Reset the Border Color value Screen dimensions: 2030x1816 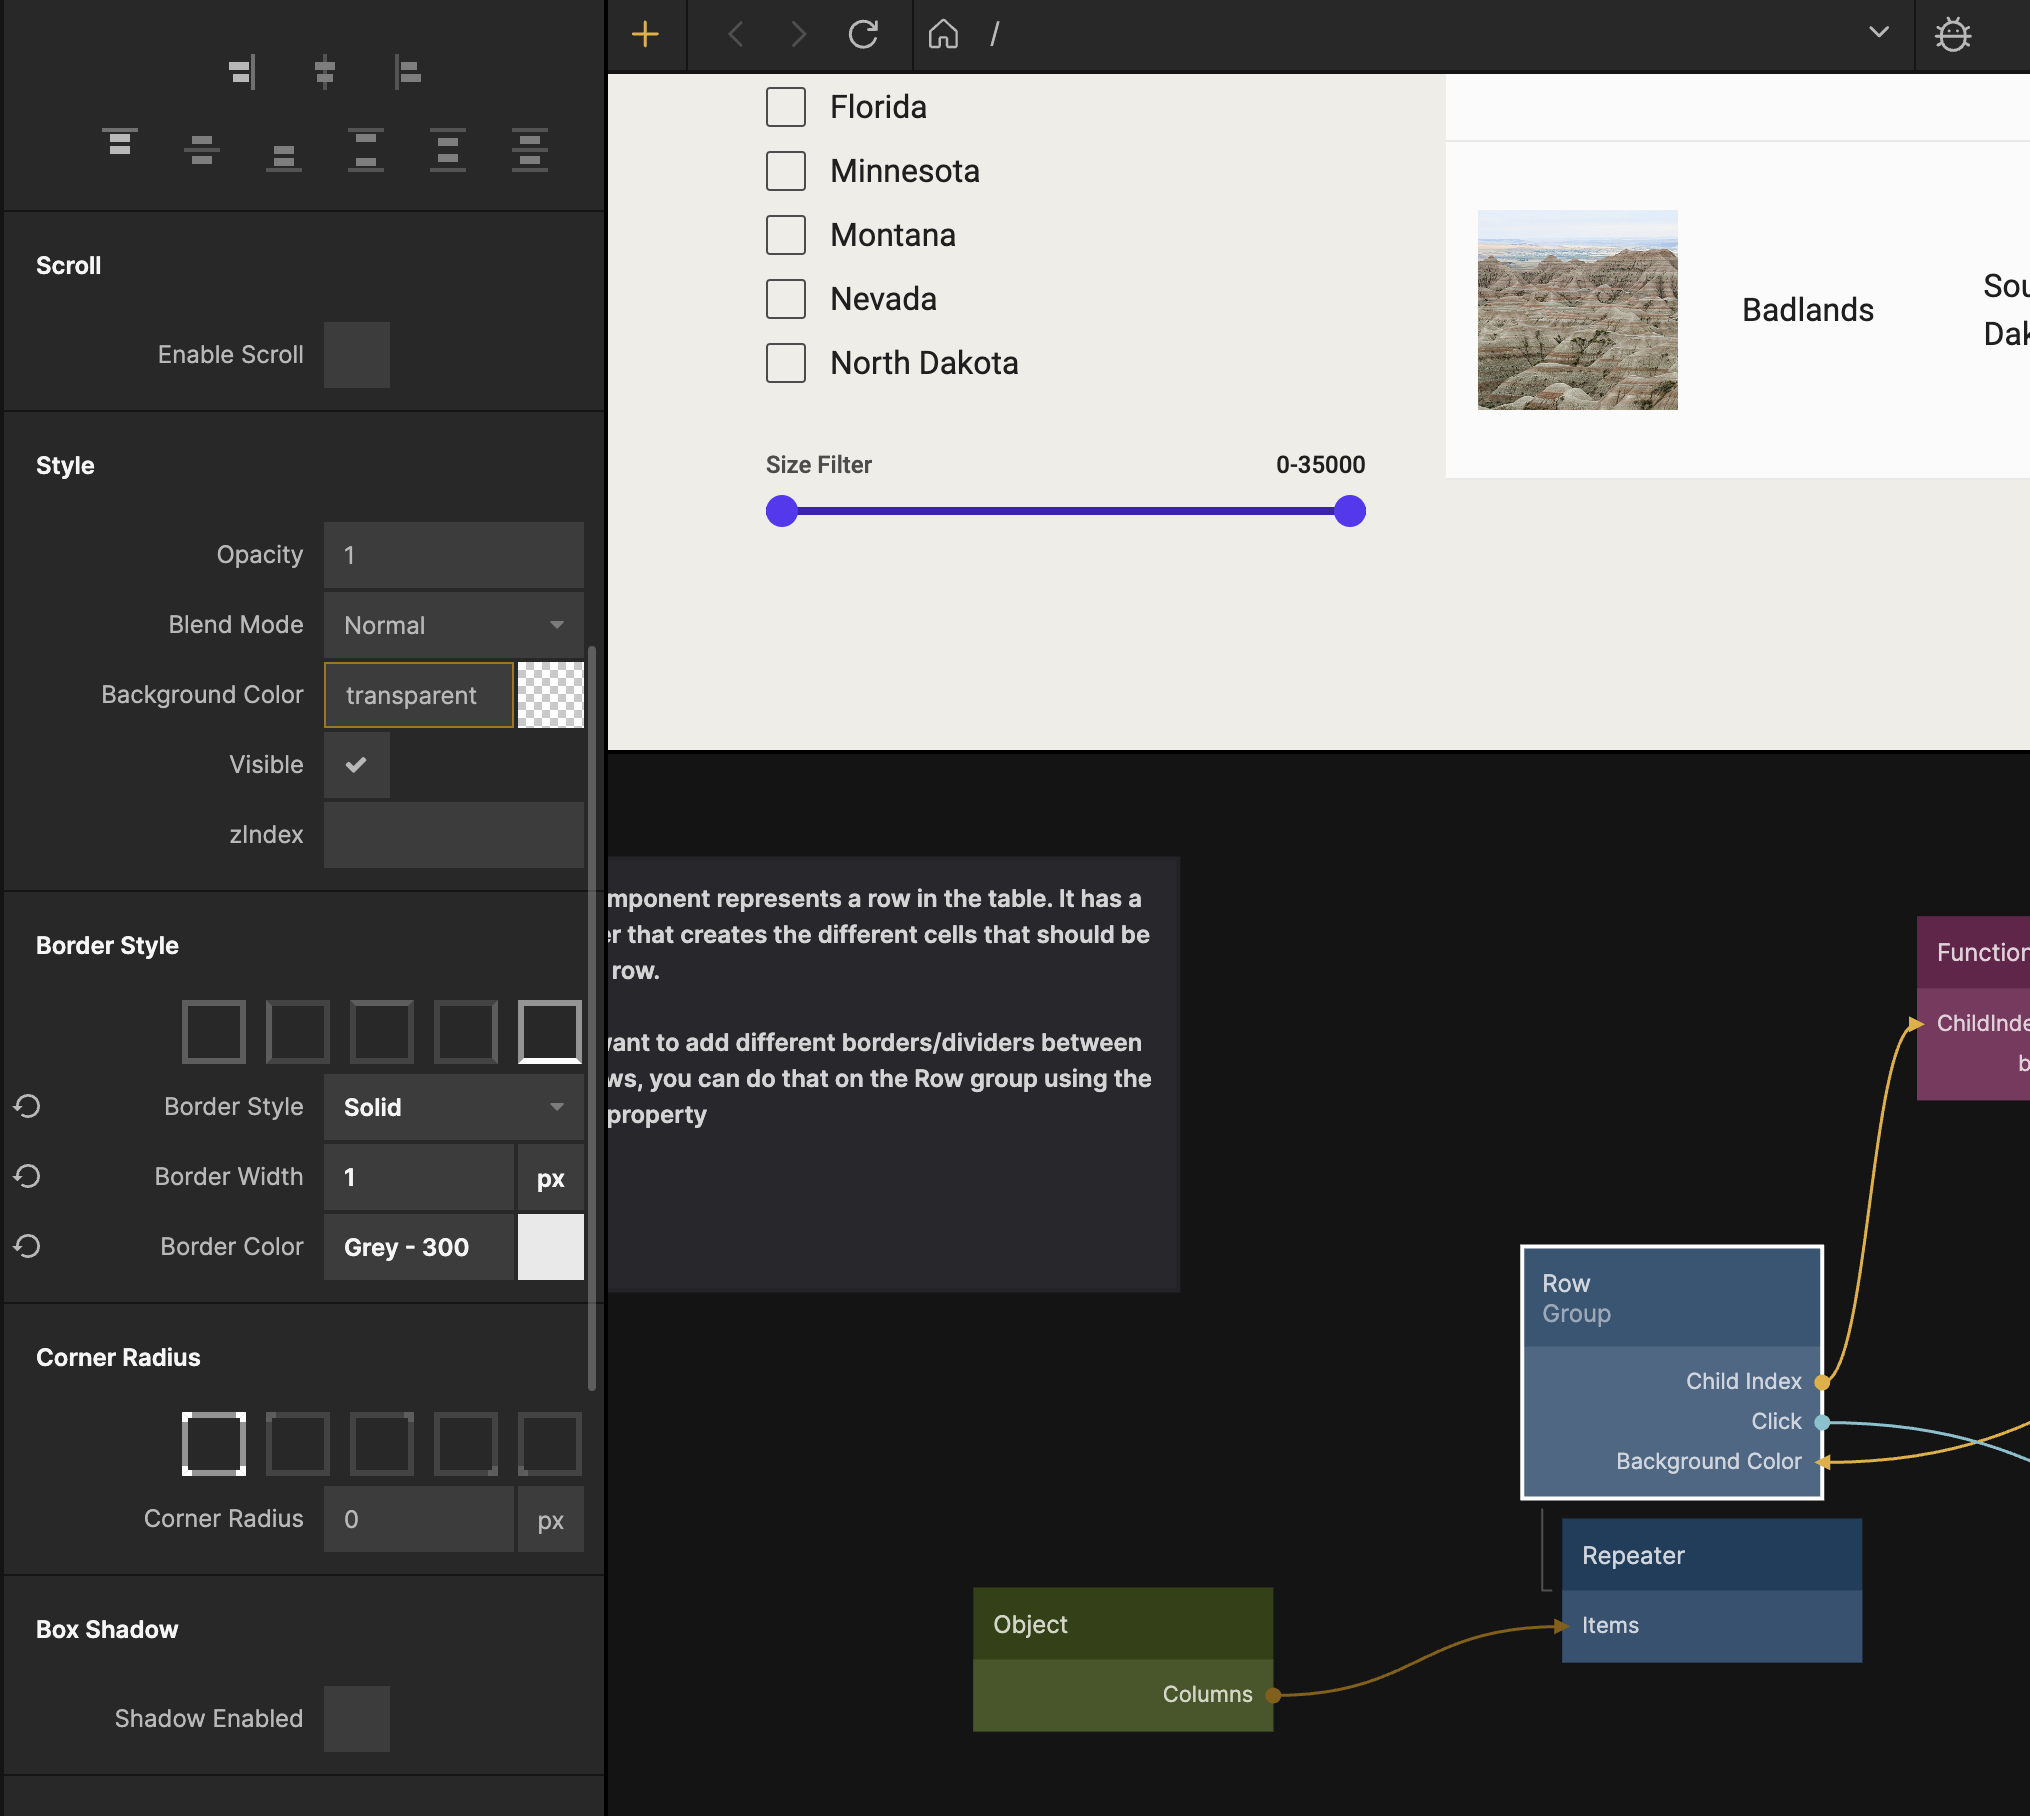tap(27, 1247)
